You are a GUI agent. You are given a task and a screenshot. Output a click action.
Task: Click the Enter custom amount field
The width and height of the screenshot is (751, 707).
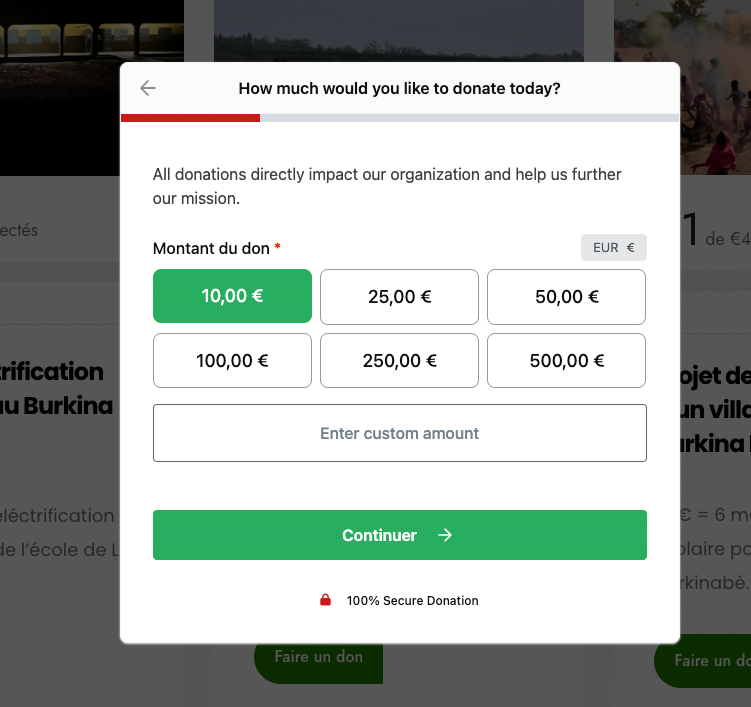(x=399, y=433)
